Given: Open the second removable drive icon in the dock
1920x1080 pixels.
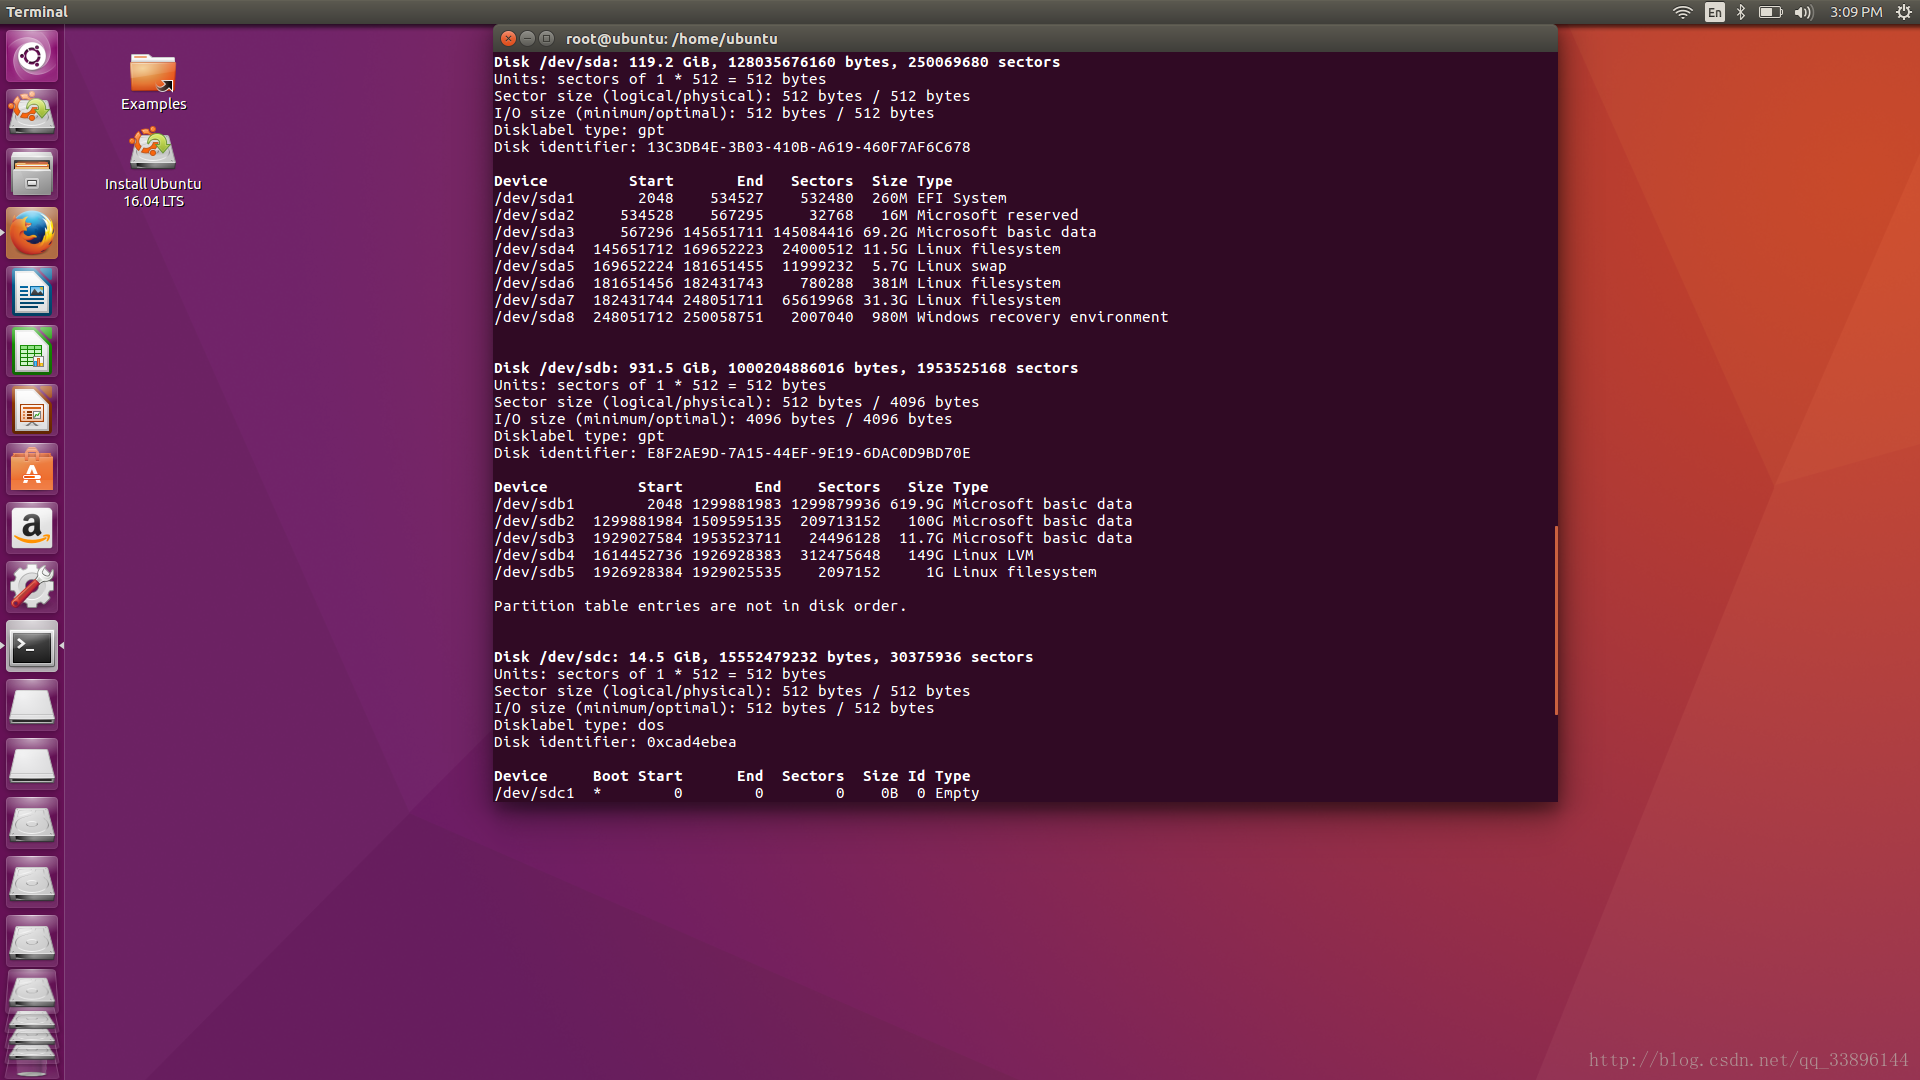Looking at the screenshot, I should [x=32, y=764].
